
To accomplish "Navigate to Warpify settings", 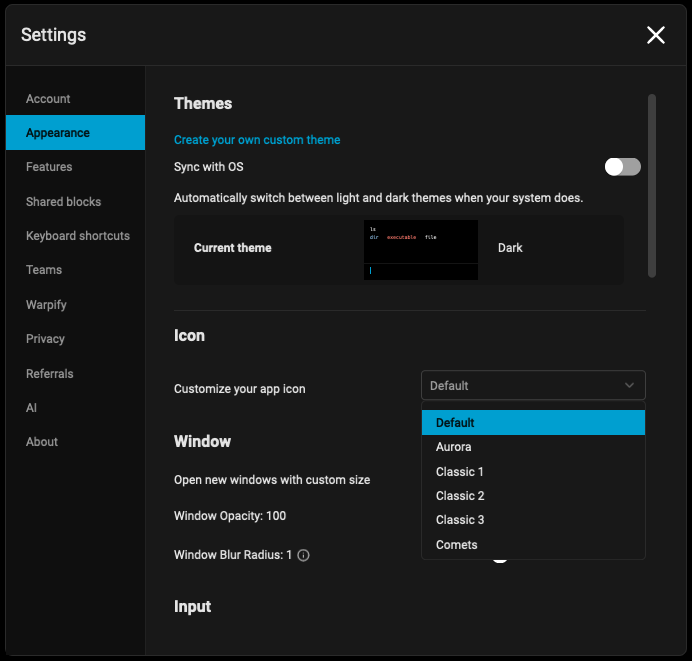I will pyautogui.click(x=46, y=305).
